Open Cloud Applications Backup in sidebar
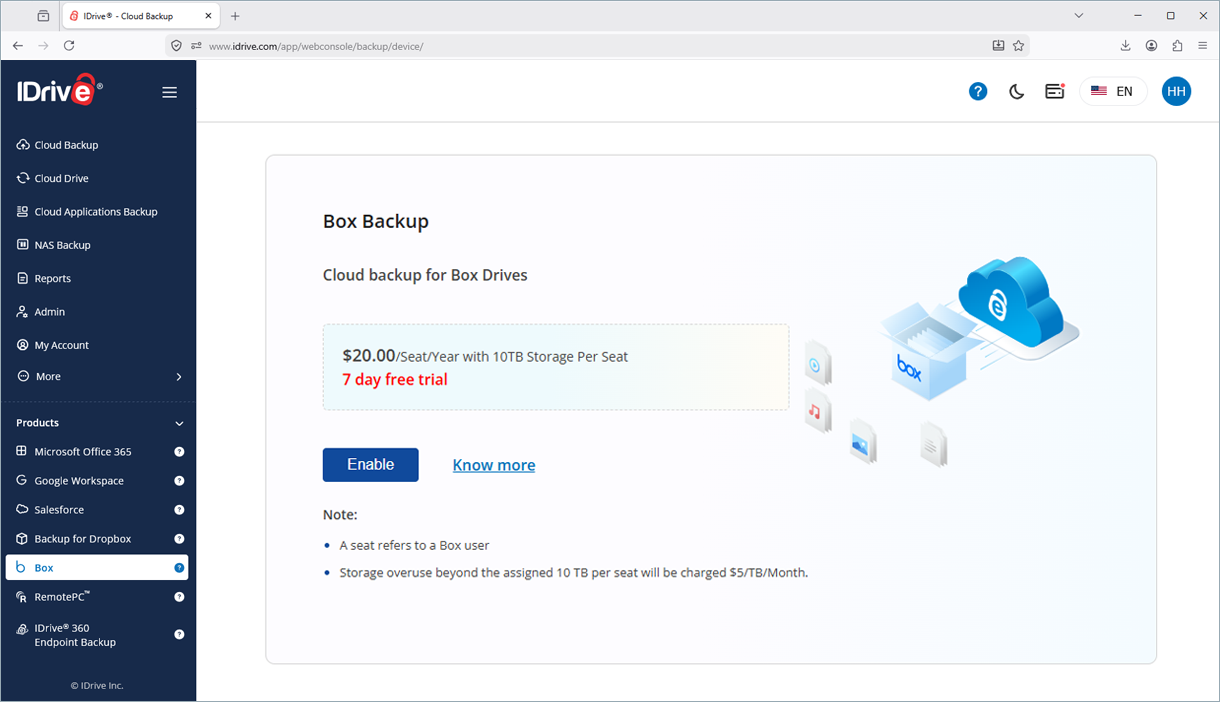 click(x=98, y=212)
